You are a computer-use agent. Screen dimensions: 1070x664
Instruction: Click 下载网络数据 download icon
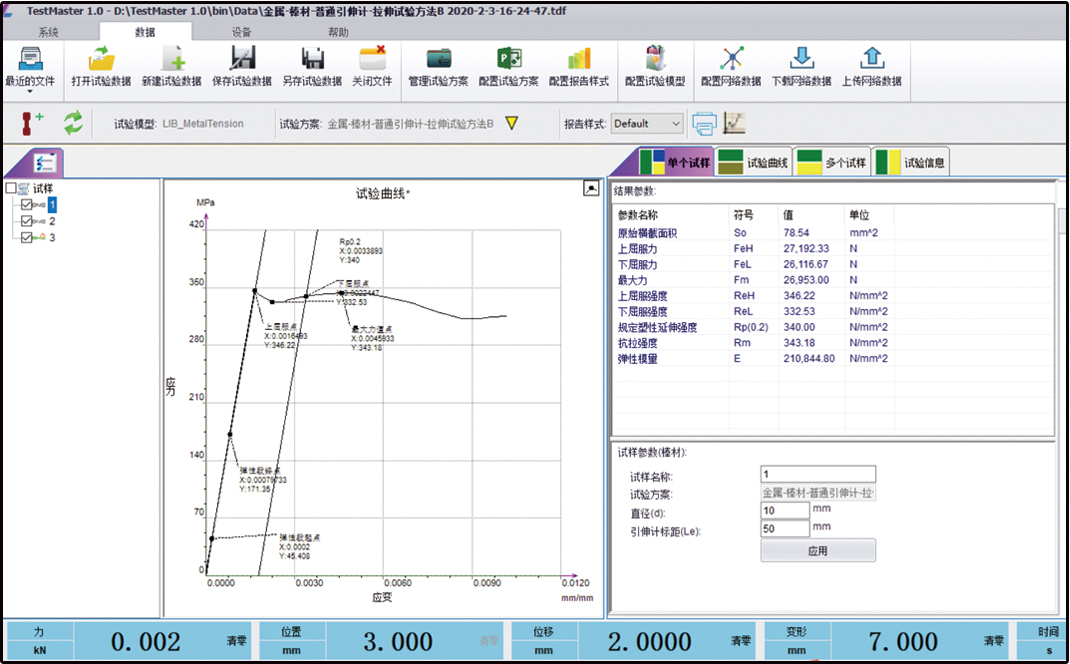click(800, 60)
